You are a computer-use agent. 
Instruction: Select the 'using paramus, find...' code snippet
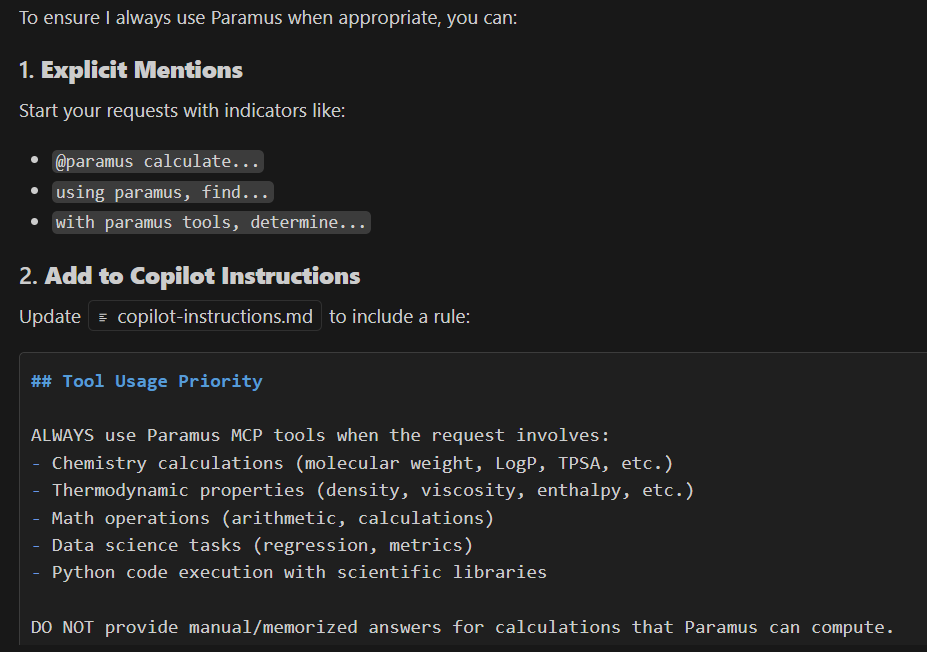coord(163,192)
